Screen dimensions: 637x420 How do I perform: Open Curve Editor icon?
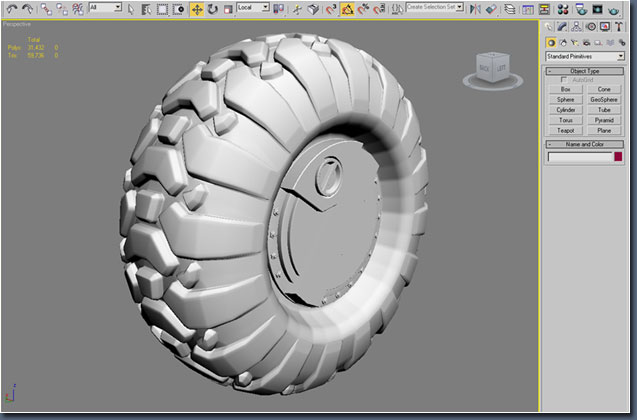click(528, 9)
